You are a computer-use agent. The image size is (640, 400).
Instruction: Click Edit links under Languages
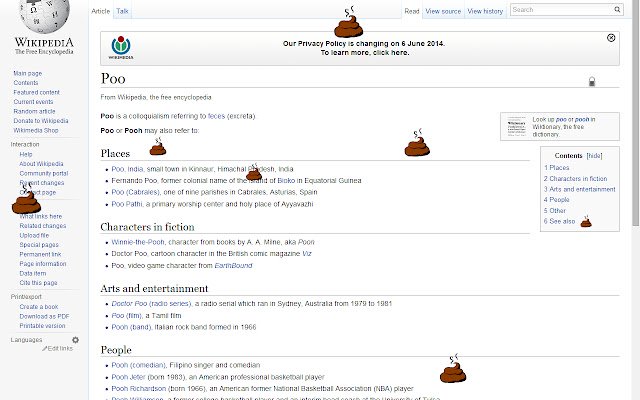click(x=58, y=349)
